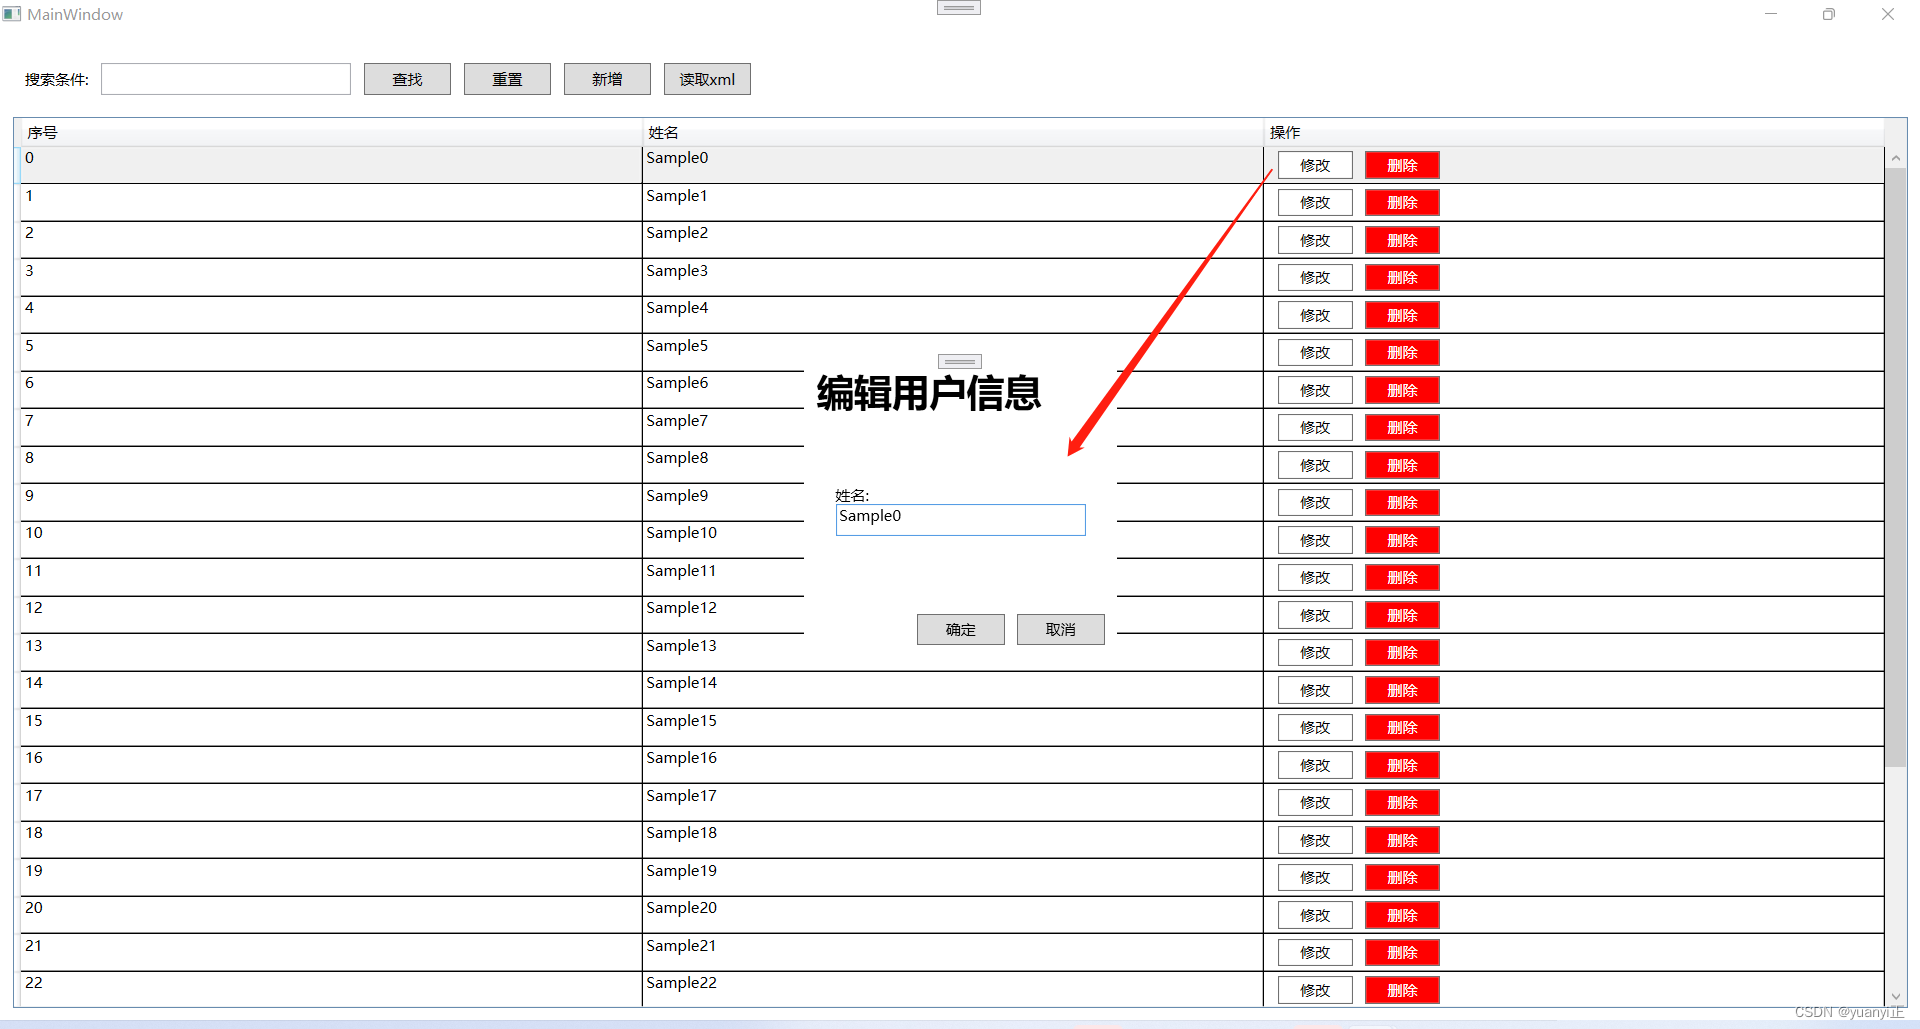This screenshot has width=1920, height=1029.
Task: Click the MainWindow app icon in title bar
Action: coord(12,14)
